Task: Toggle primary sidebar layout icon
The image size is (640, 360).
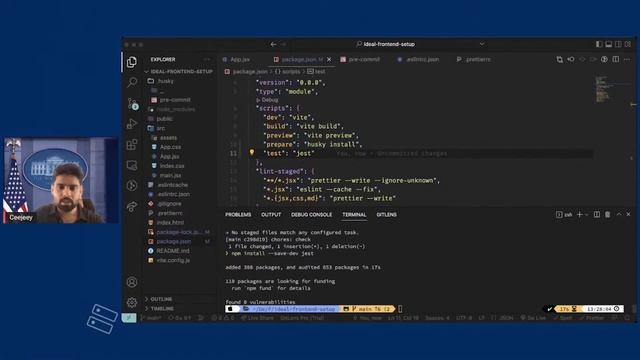Action: click(x=599, y=44)
